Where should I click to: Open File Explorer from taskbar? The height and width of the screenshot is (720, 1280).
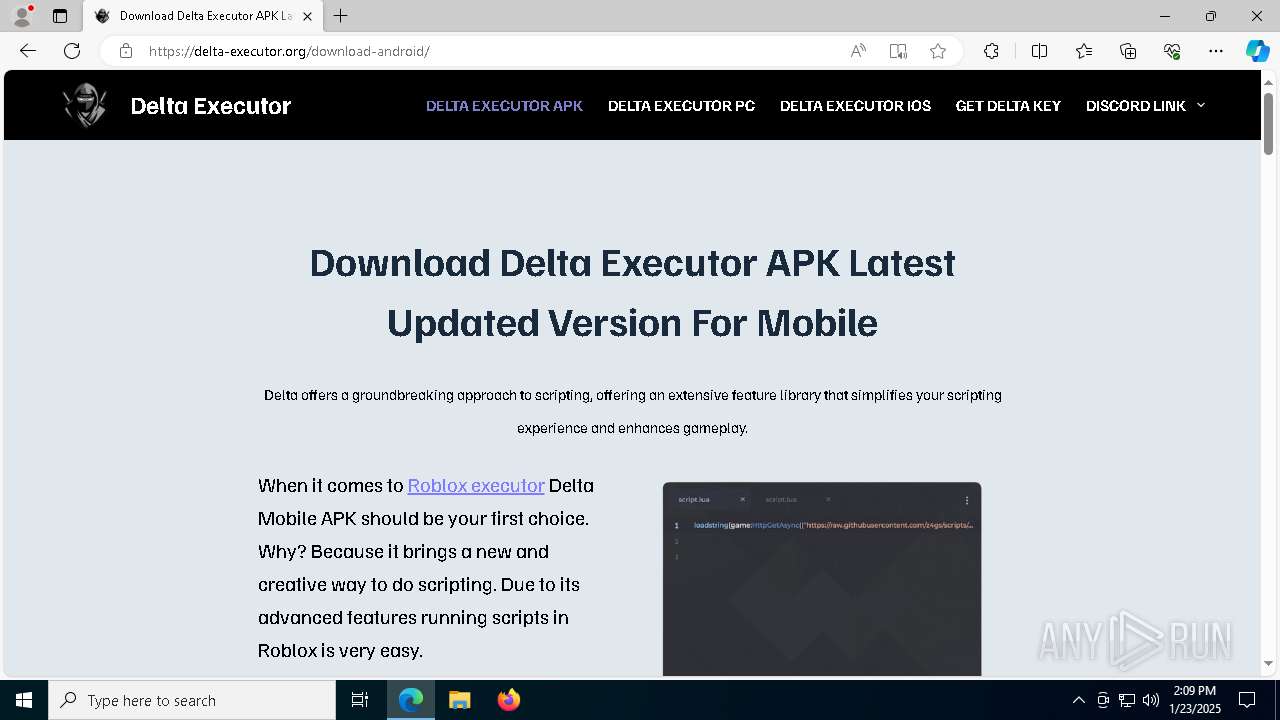click(459, 700)
